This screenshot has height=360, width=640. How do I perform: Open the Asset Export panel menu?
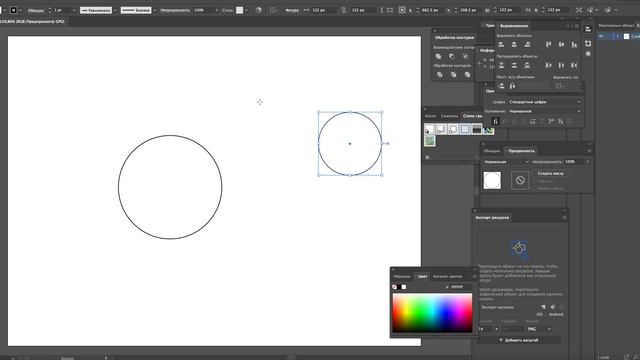click(x=564, y=218)
